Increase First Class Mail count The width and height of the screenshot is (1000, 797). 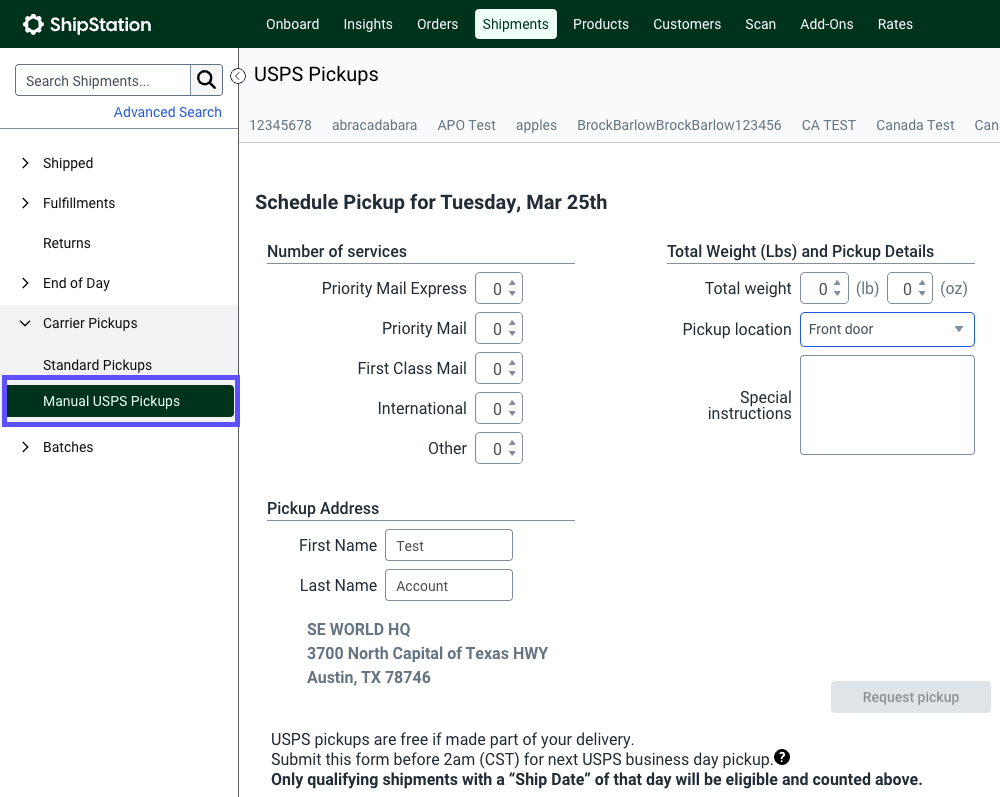[x=512, y=363]
